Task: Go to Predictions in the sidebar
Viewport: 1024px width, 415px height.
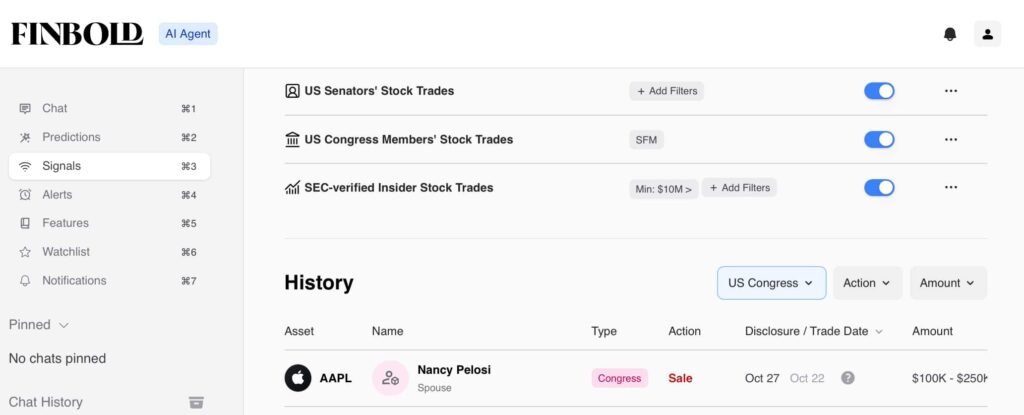Action: coord(71,137)
